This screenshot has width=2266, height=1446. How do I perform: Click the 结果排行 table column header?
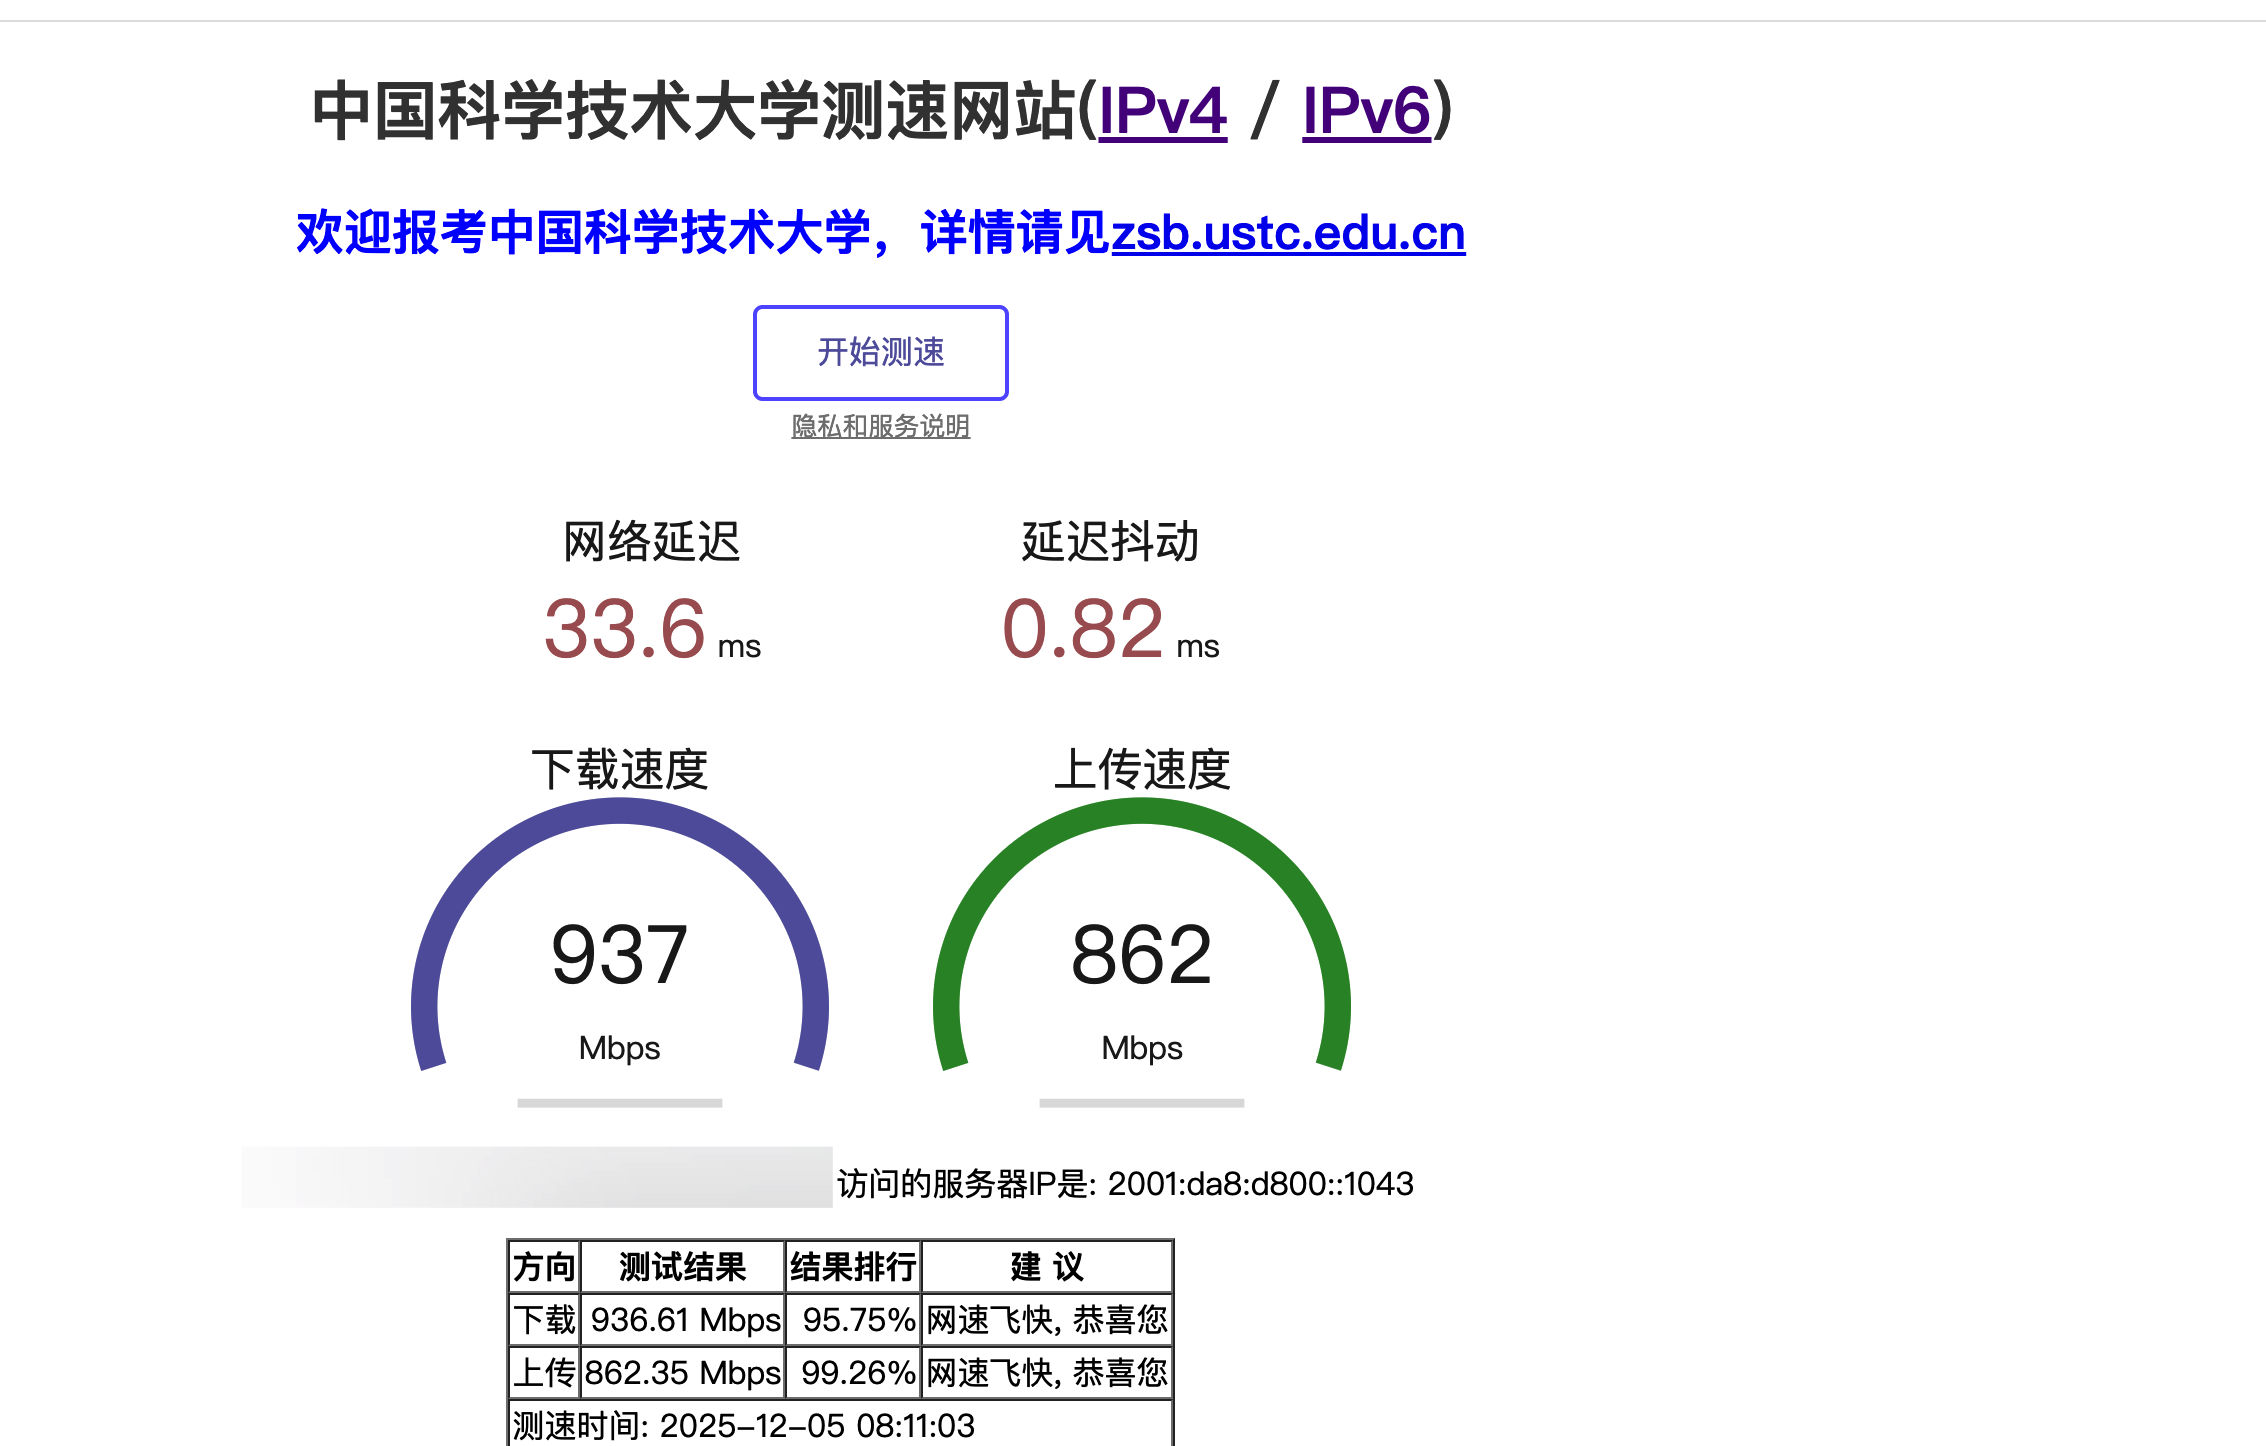pyautogui.click(x=852, y=1267)
